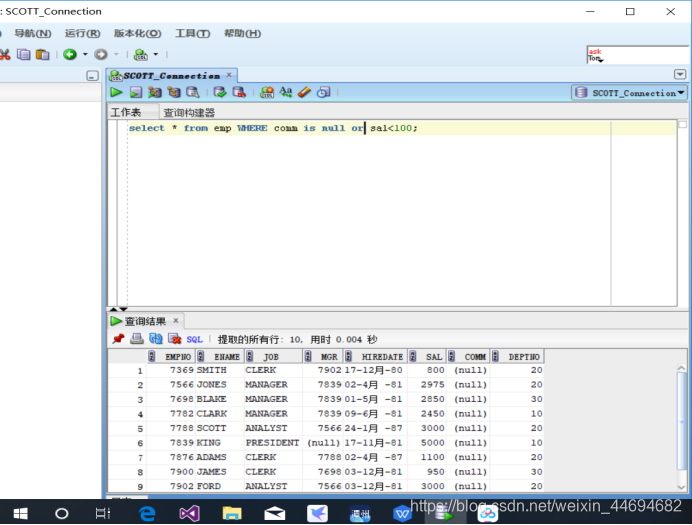The height and width of the screenshot is (525, 692).
Task: Select the PRESIDENT job cell
Action: 272,443
